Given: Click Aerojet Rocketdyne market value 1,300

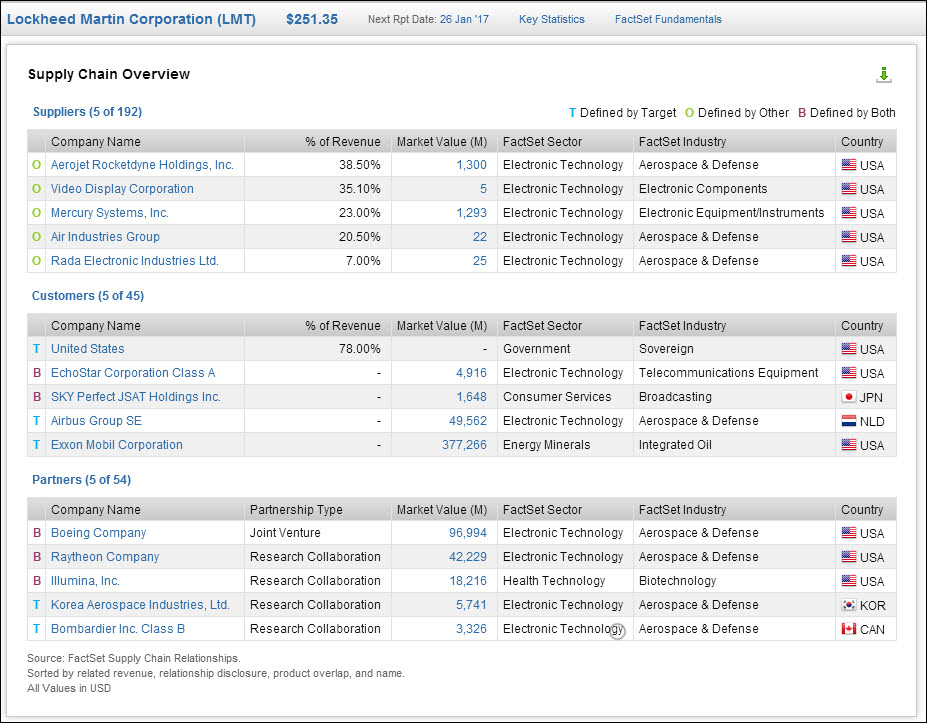Looking at the screenshot, I should coord(471,165).
